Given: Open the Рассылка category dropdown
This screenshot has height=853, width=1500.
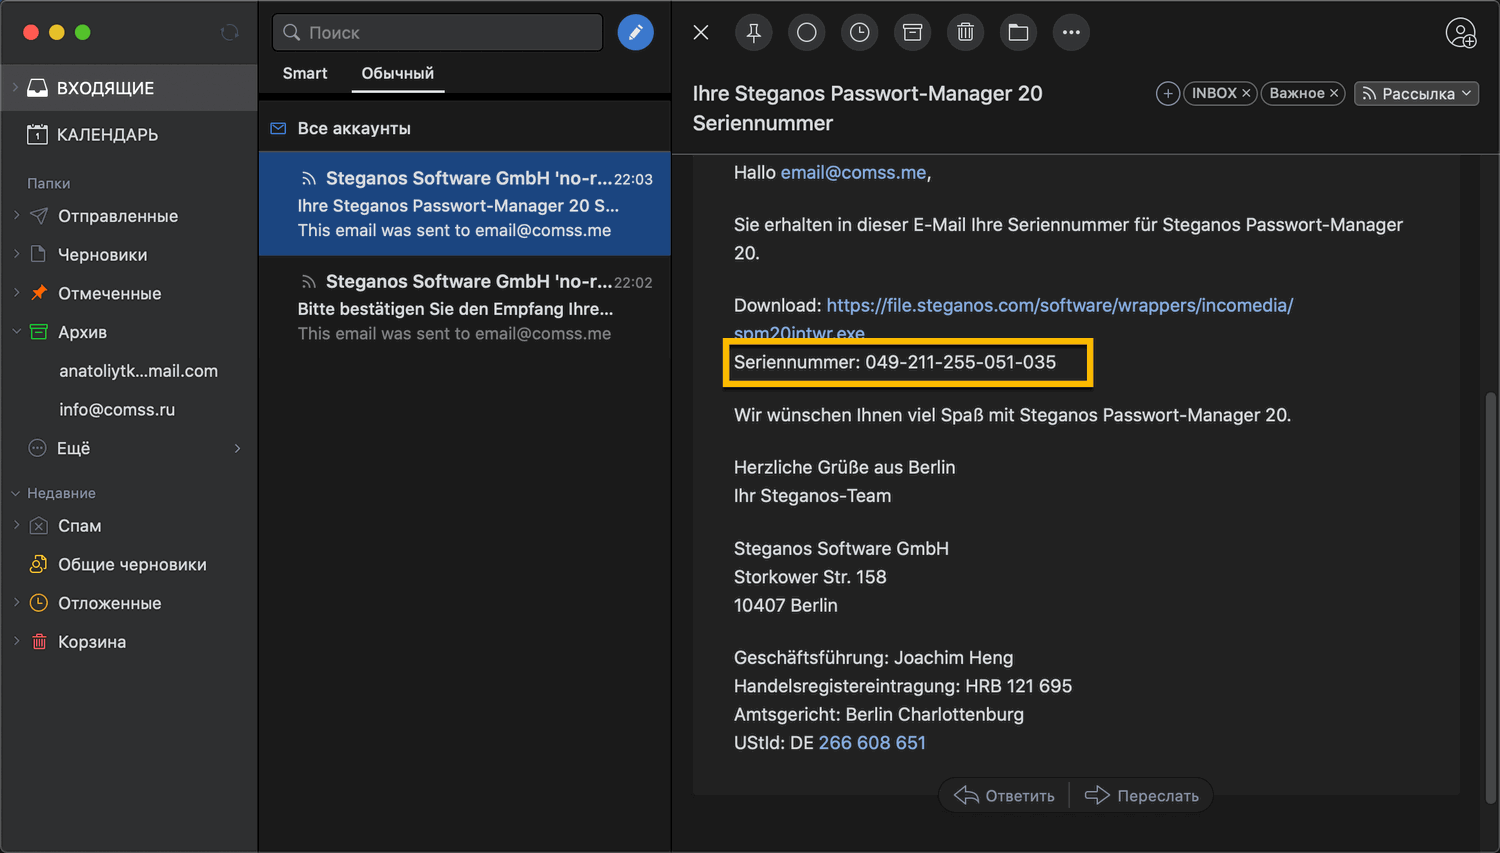Looking at the screenshot, I should coord(1416,93).
